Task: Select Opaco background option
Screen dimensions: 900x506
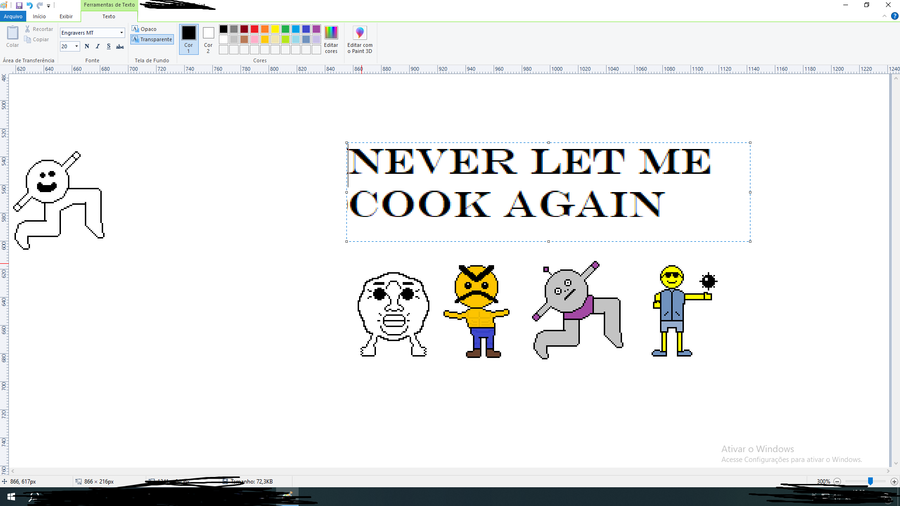Action: tap(144, 29)
